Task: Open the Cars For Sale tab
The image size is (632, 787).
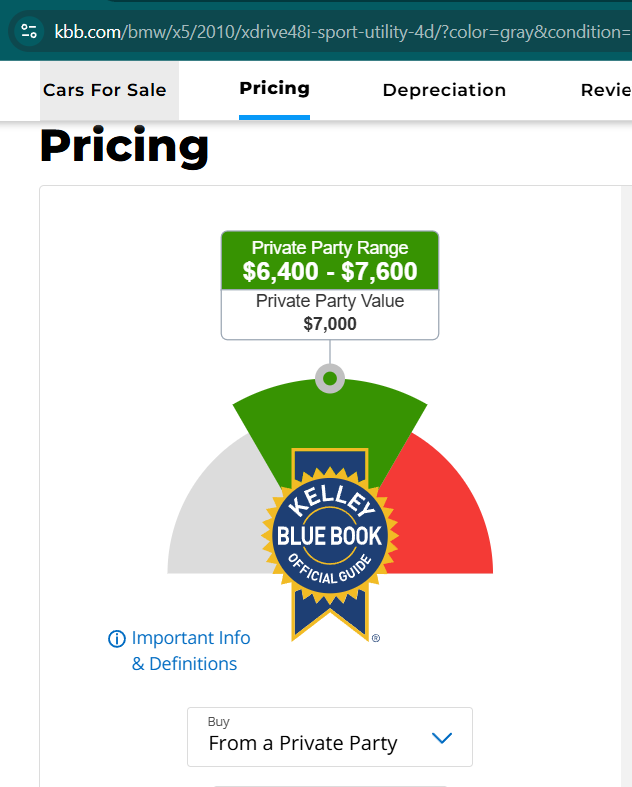Action: [x=105, y=90]
